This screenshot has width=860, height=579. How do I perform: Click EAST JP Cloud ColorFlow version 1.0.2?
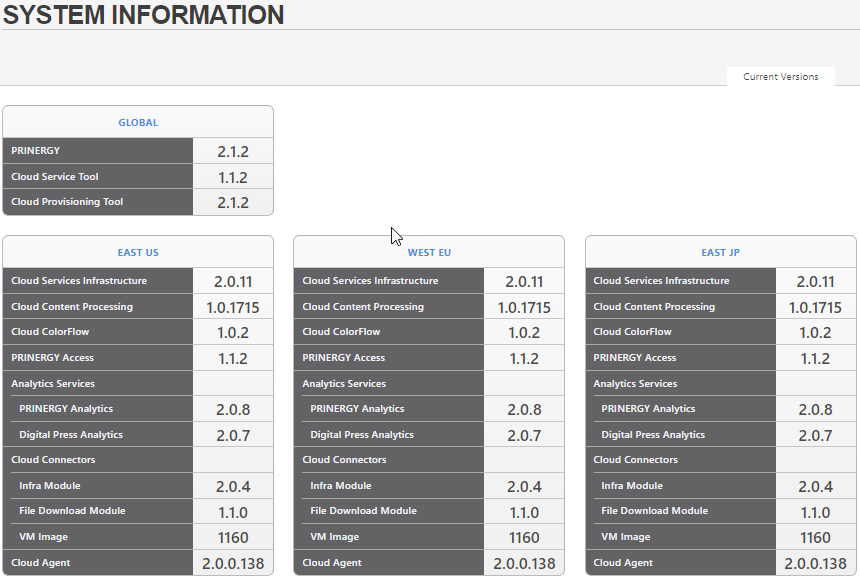point(816,332)
